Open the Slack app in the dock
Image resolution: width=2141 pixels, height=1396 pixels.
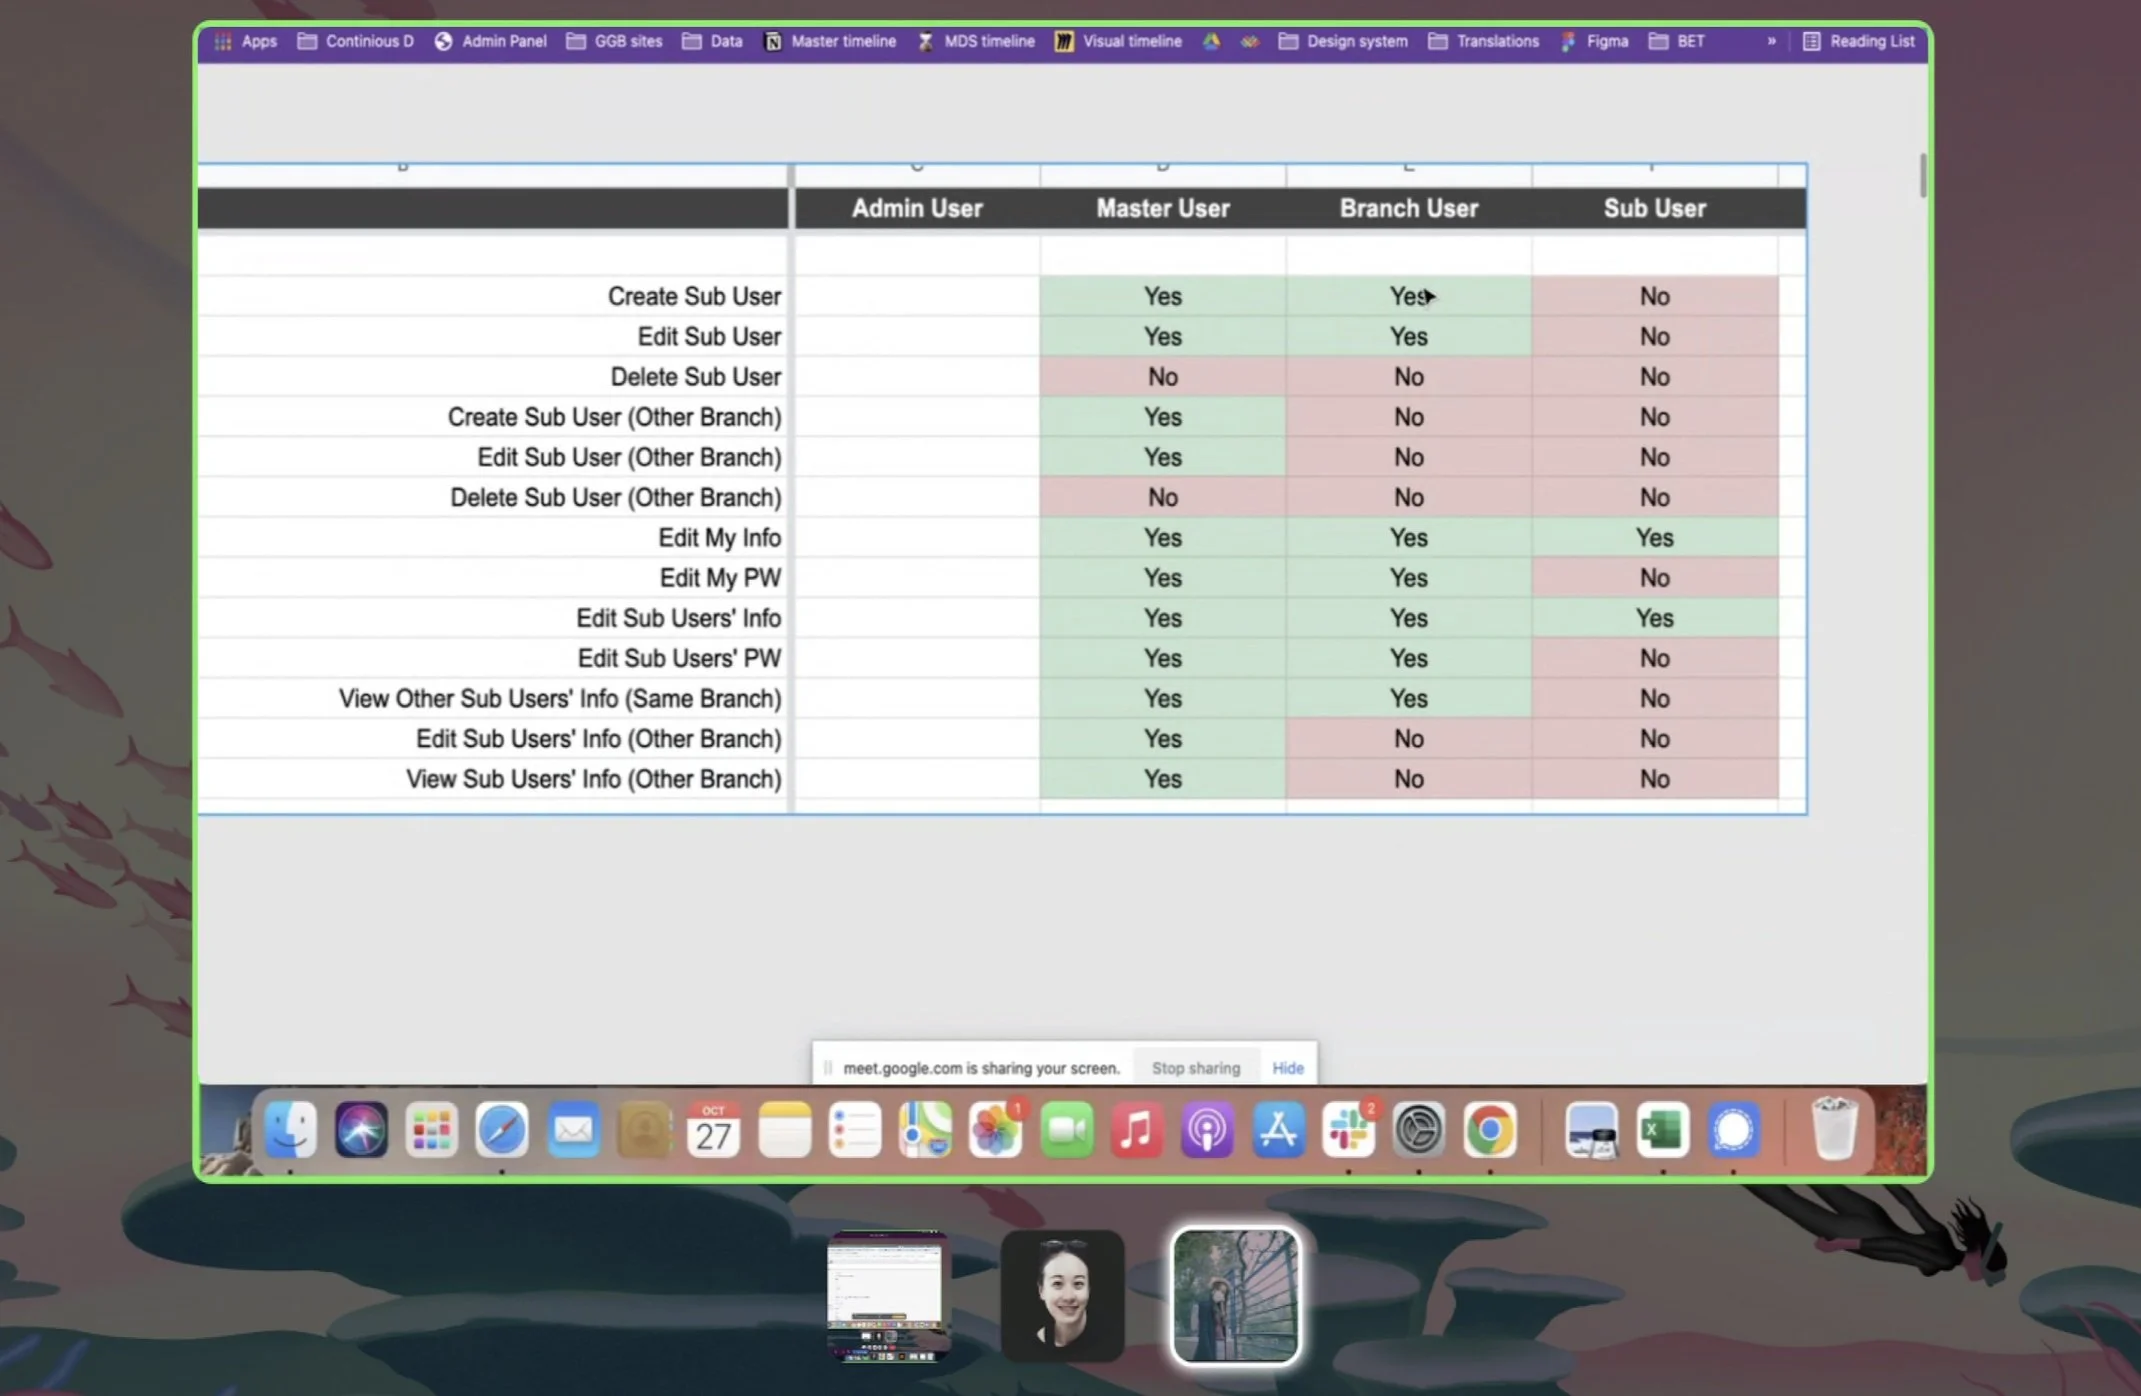pyautogui.click(x=1347, y=1130)
